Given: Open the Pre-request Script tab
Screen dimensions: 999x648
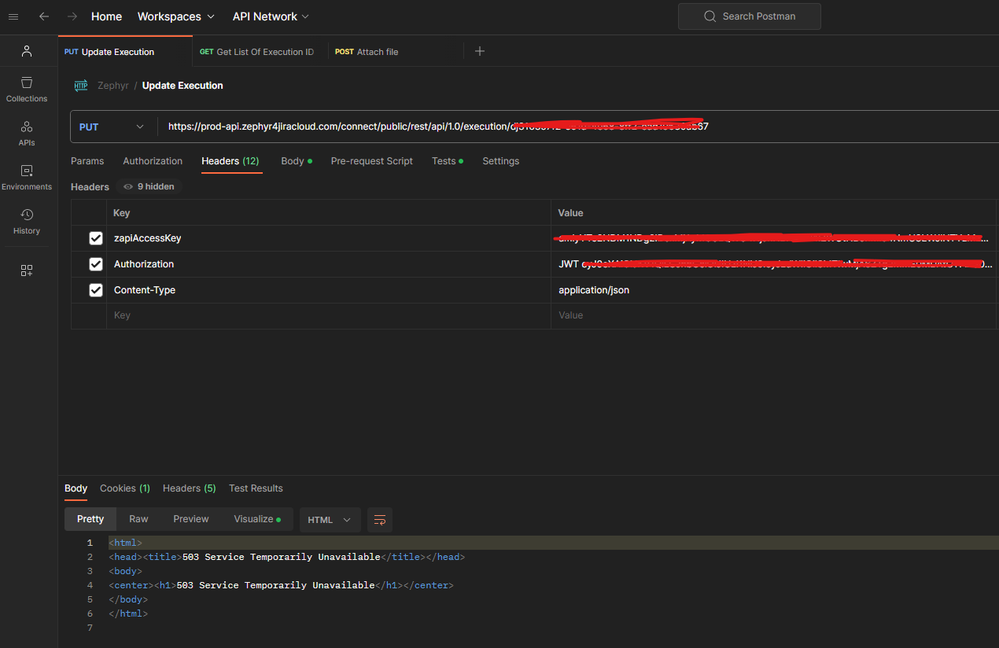Looking at the screenshot, I should point(371,161).
